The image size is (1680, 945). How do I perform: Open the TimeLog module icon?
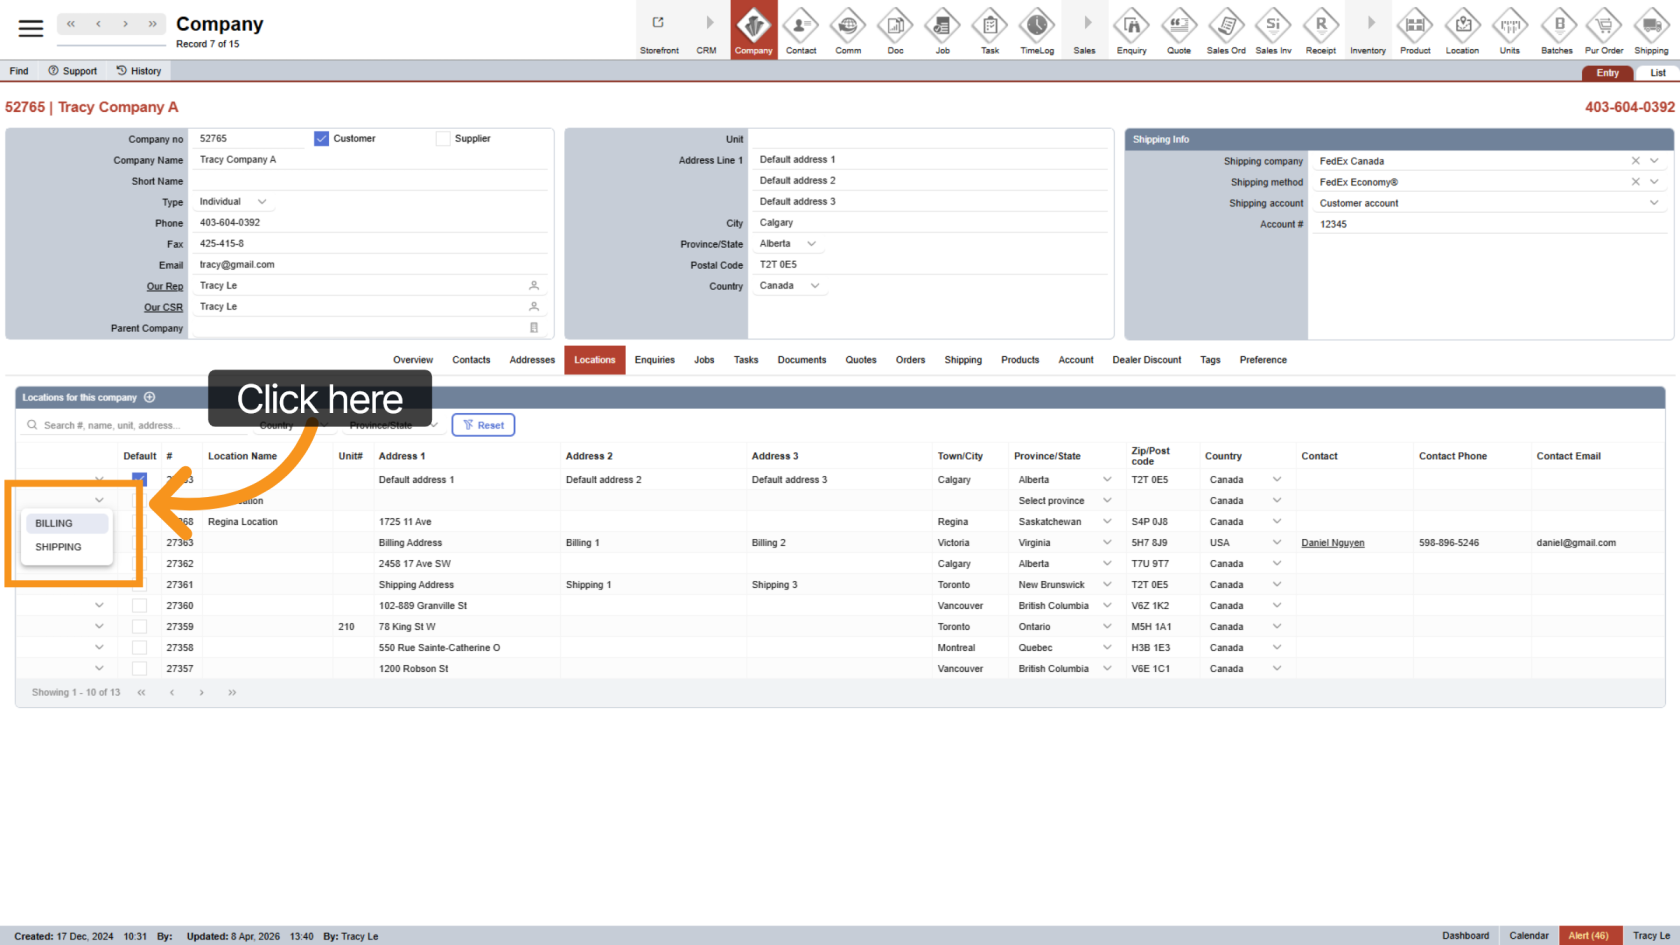[1037, 30]
